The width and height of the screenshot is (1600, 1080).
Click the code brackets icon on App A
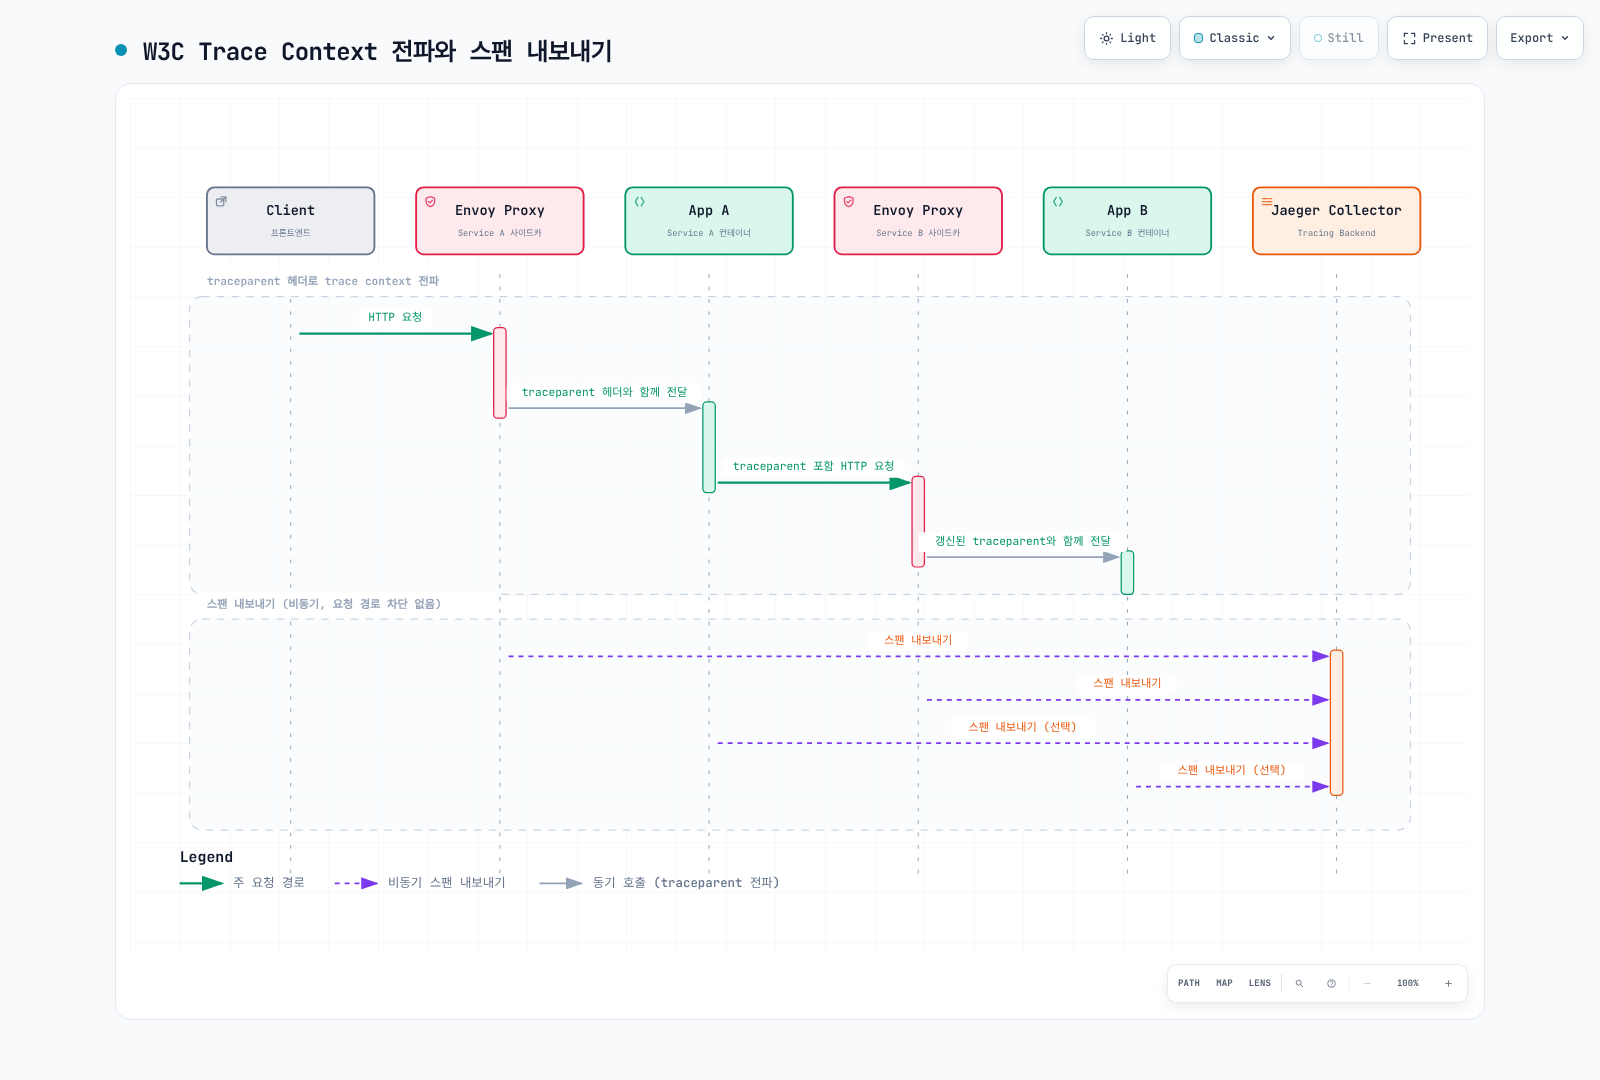639,201
